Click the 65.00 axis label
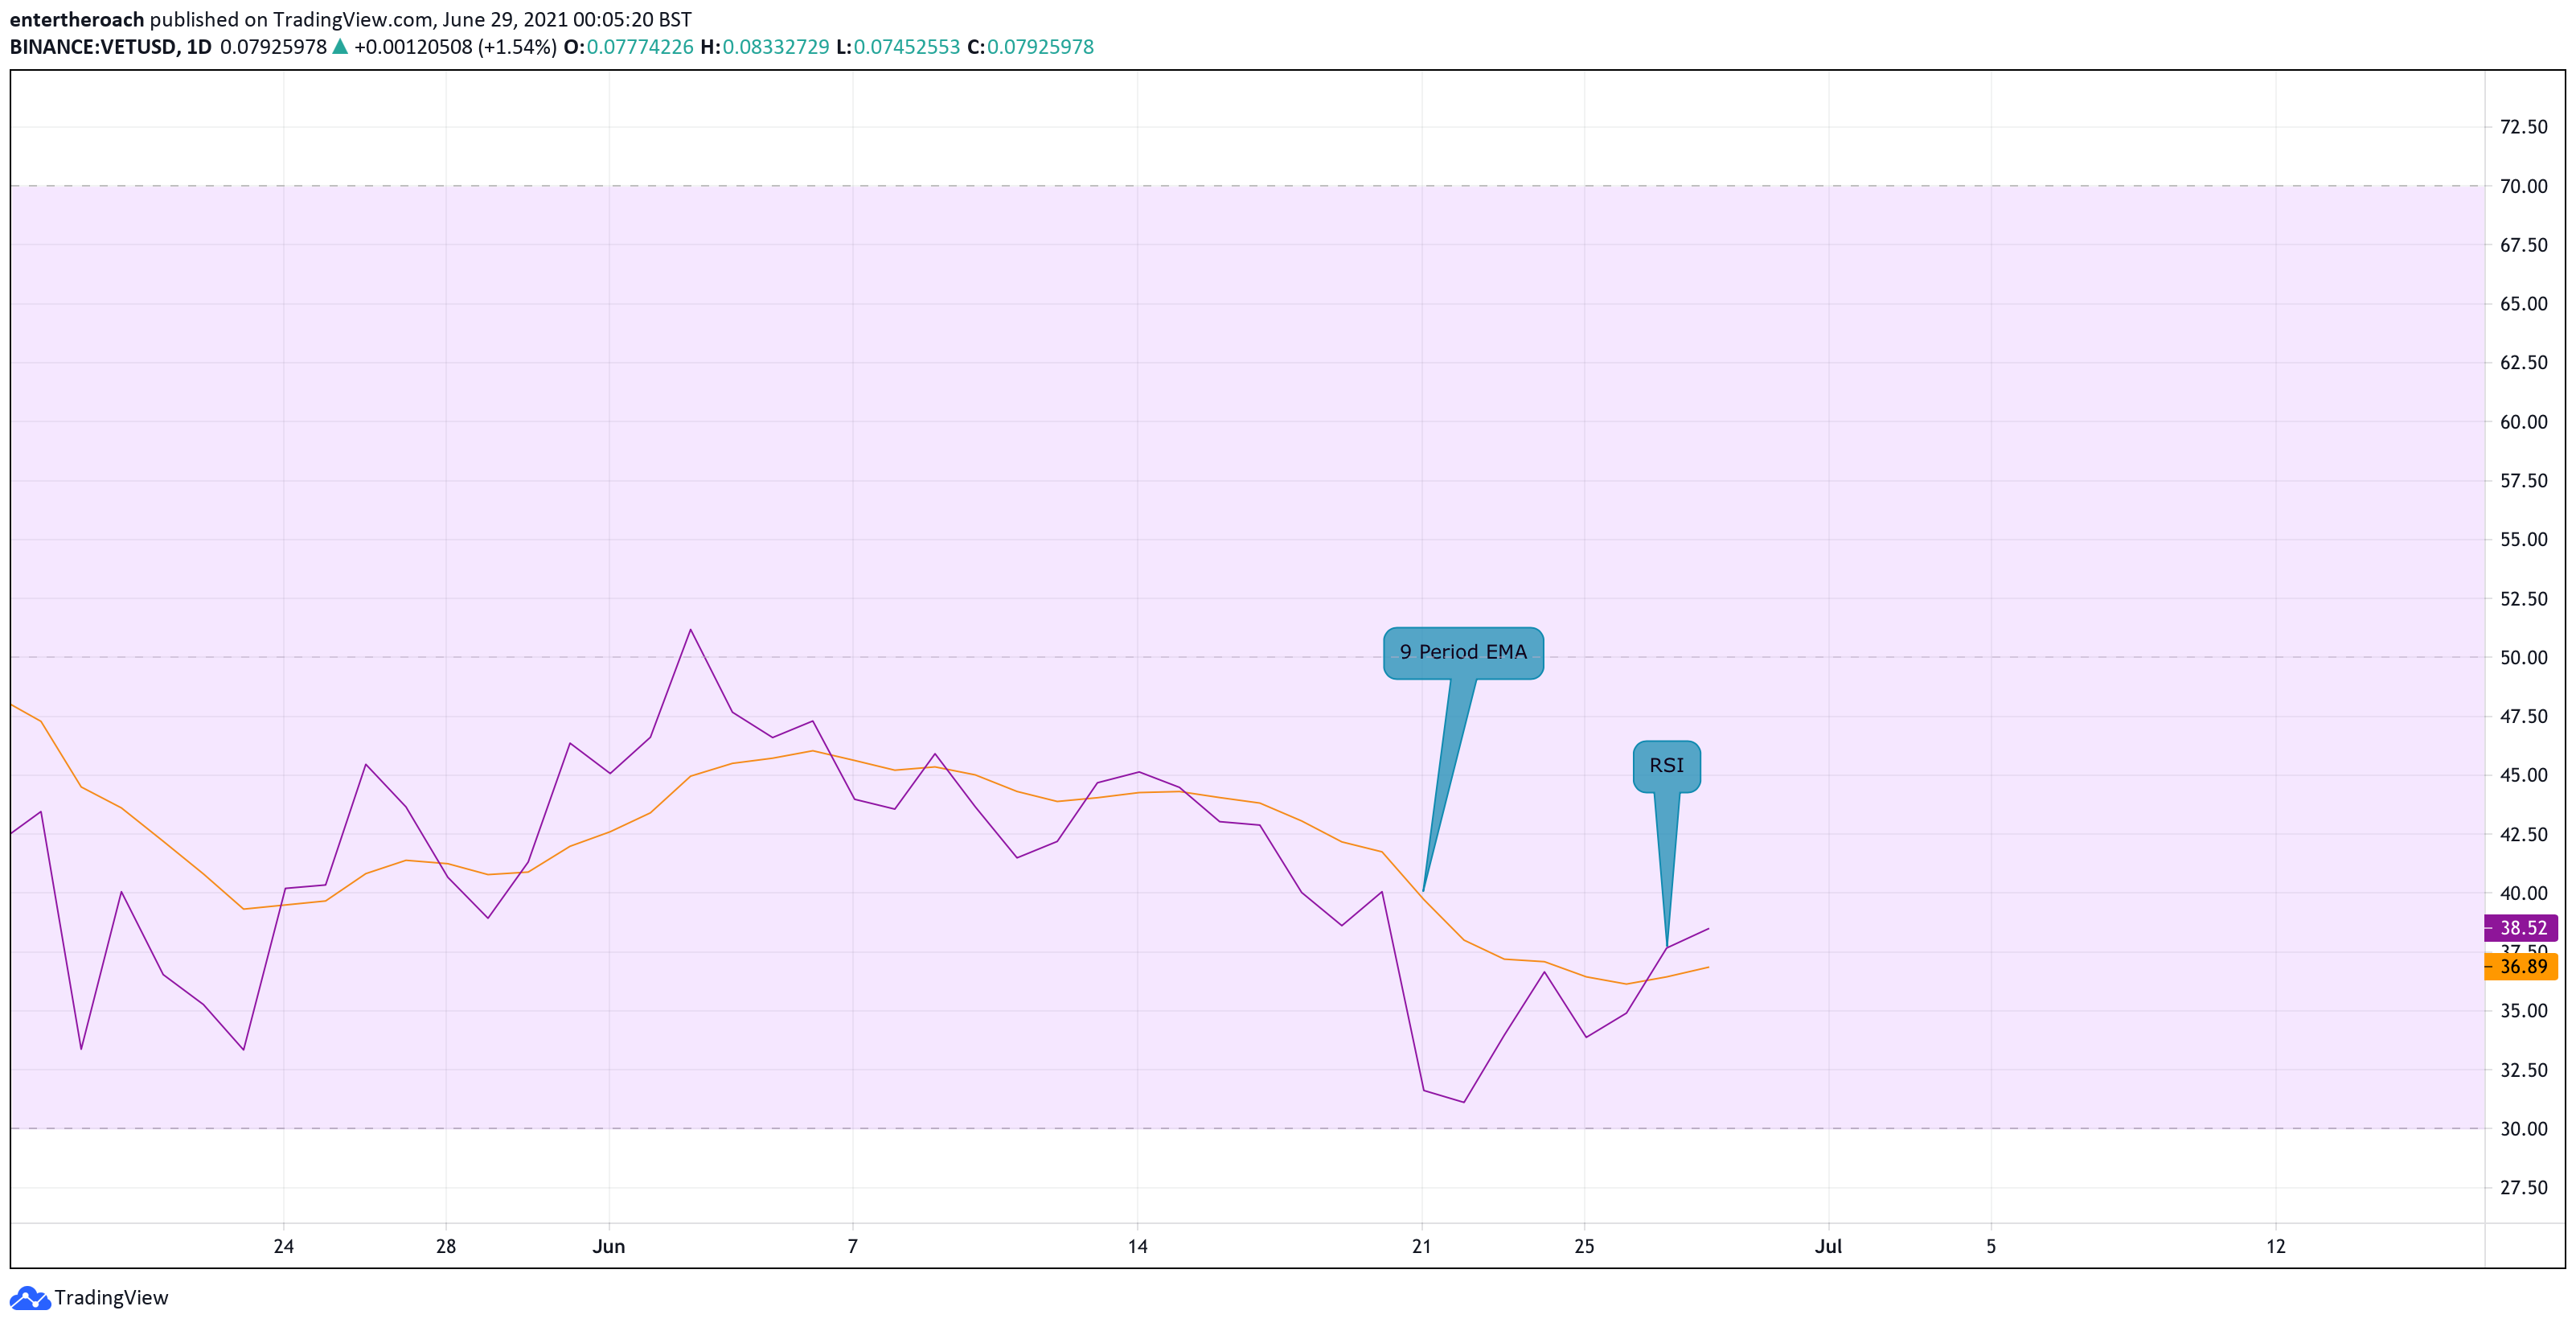2576x1327 pixels. 2524,304
